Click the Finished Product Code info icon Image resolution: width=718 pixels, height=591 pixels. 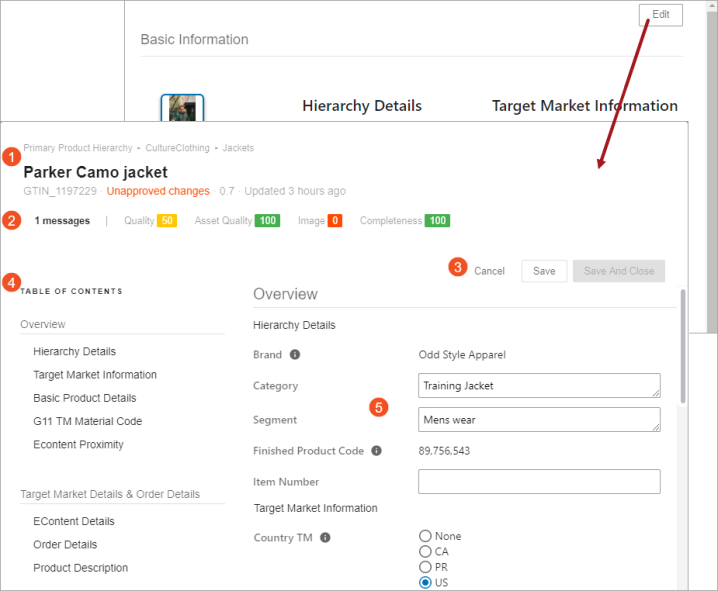click(376, 450)
